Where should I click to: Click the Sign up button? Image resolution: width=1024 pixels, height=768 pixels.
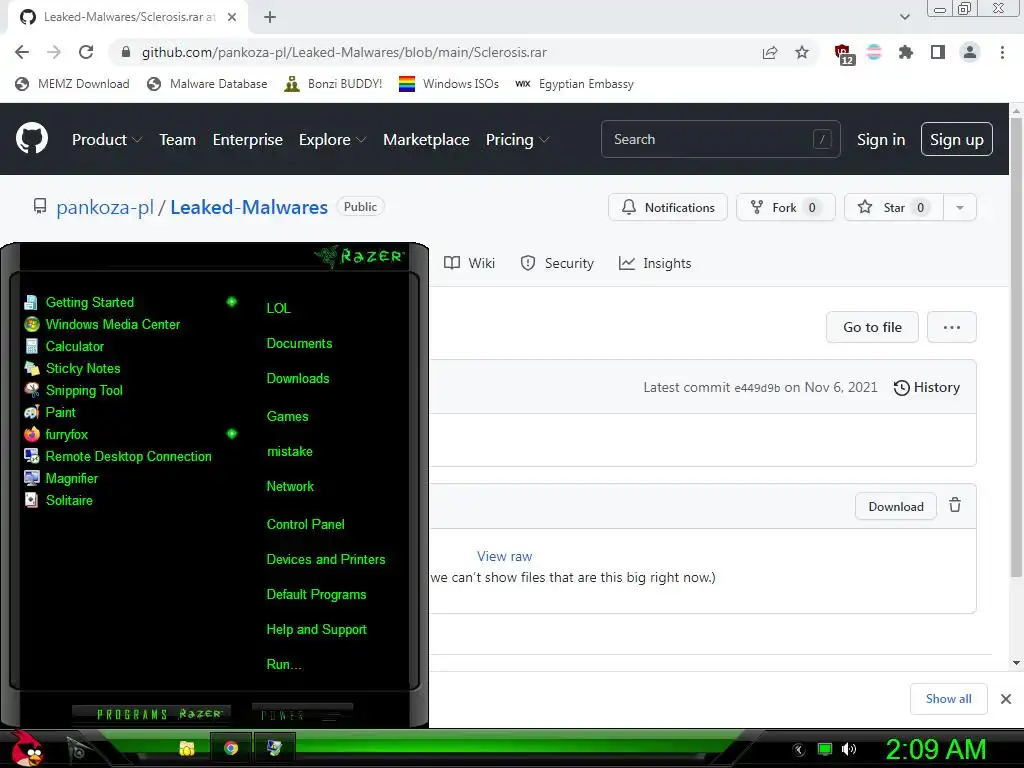[x=957, y=139]
